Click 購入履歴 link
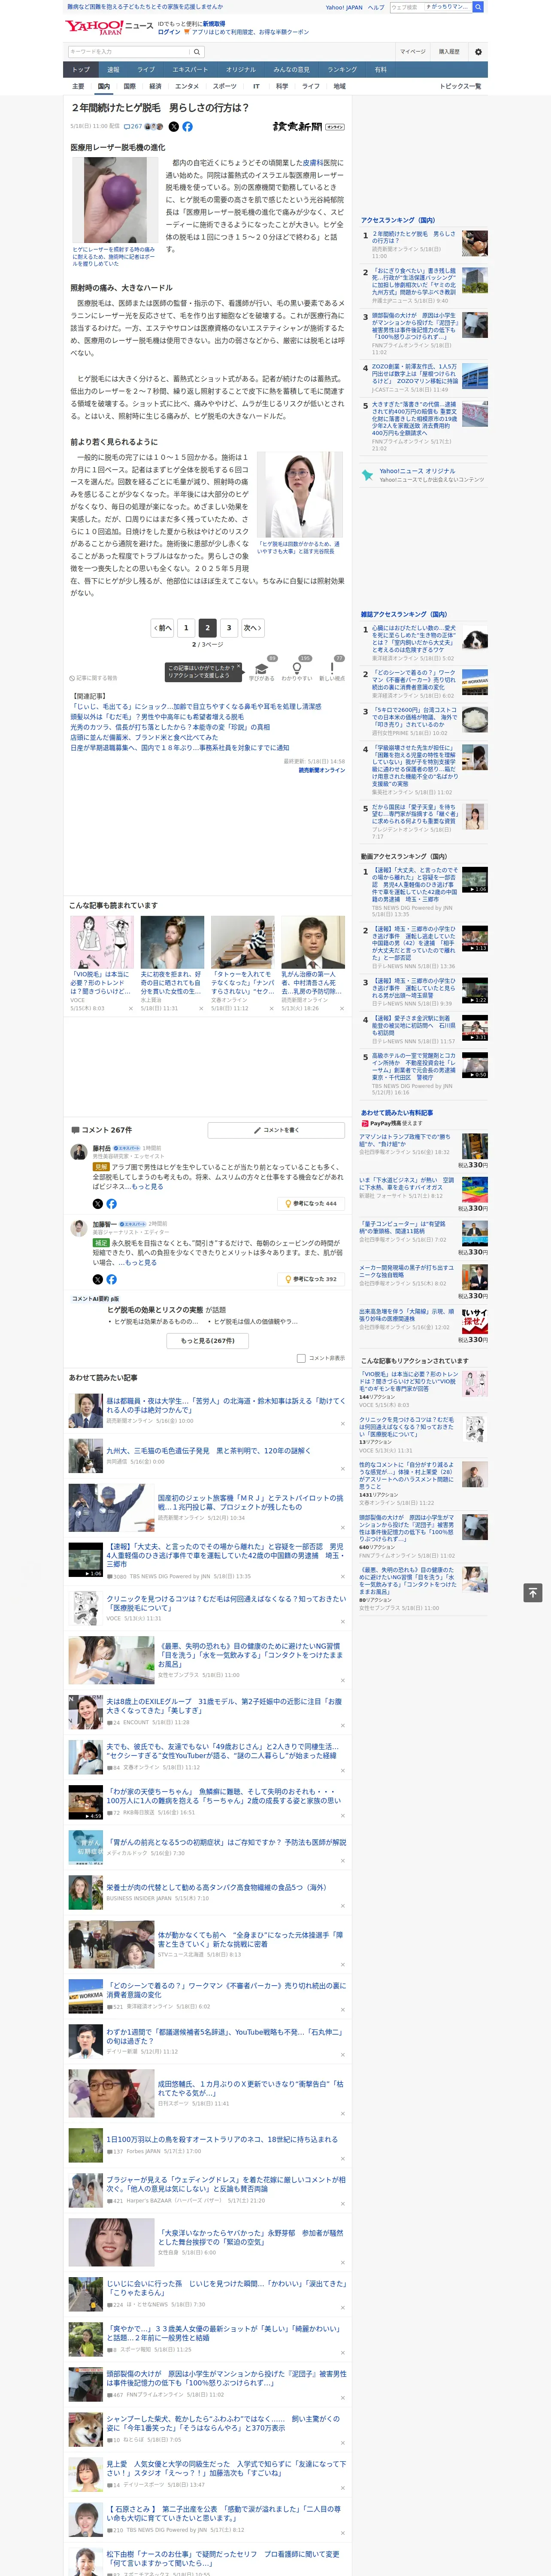 click(449, 52)
